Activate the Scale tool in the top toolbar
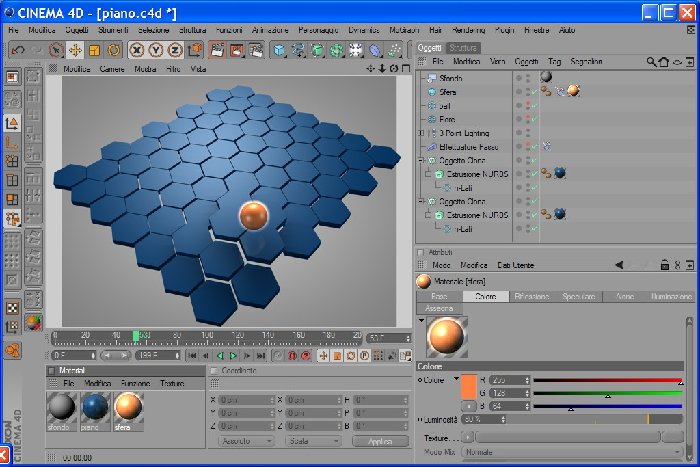 click(x=94, y=50)
